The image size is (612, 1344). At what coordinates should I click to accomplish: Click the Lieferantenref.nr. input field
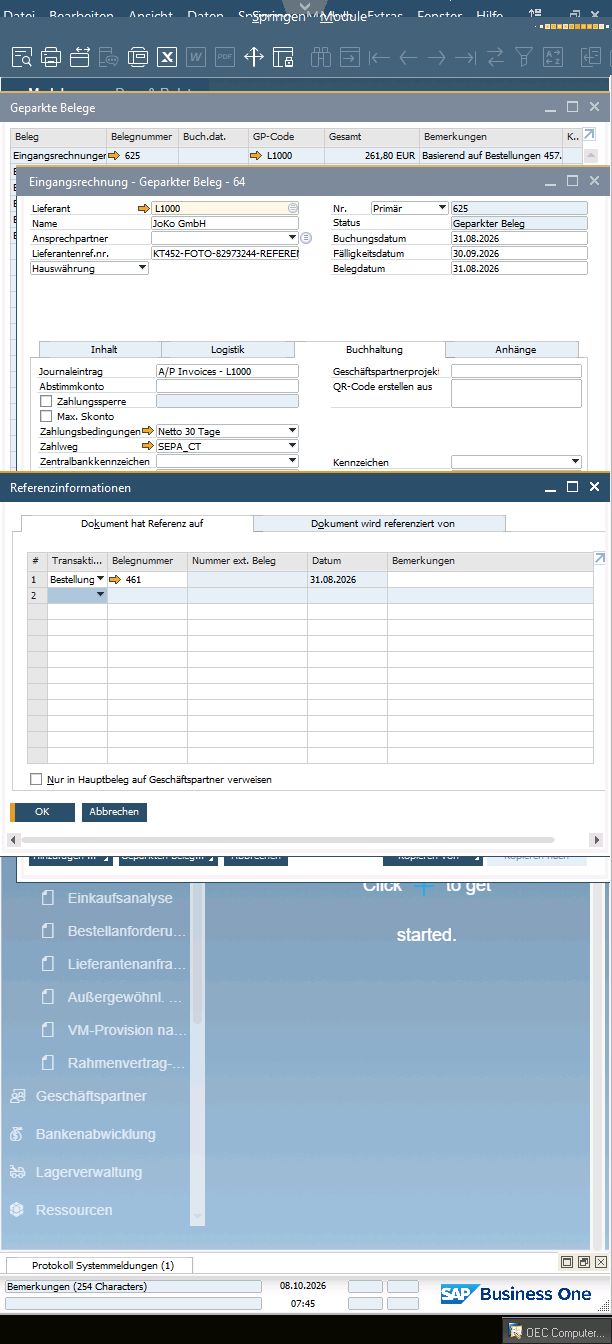click(x=225, y=253)
